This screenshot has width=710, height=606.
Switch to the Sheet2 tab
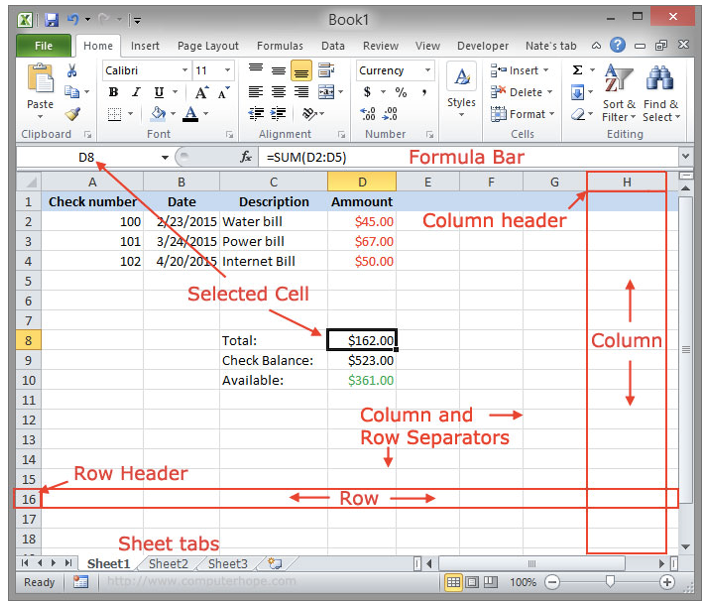tap(168, 563)
